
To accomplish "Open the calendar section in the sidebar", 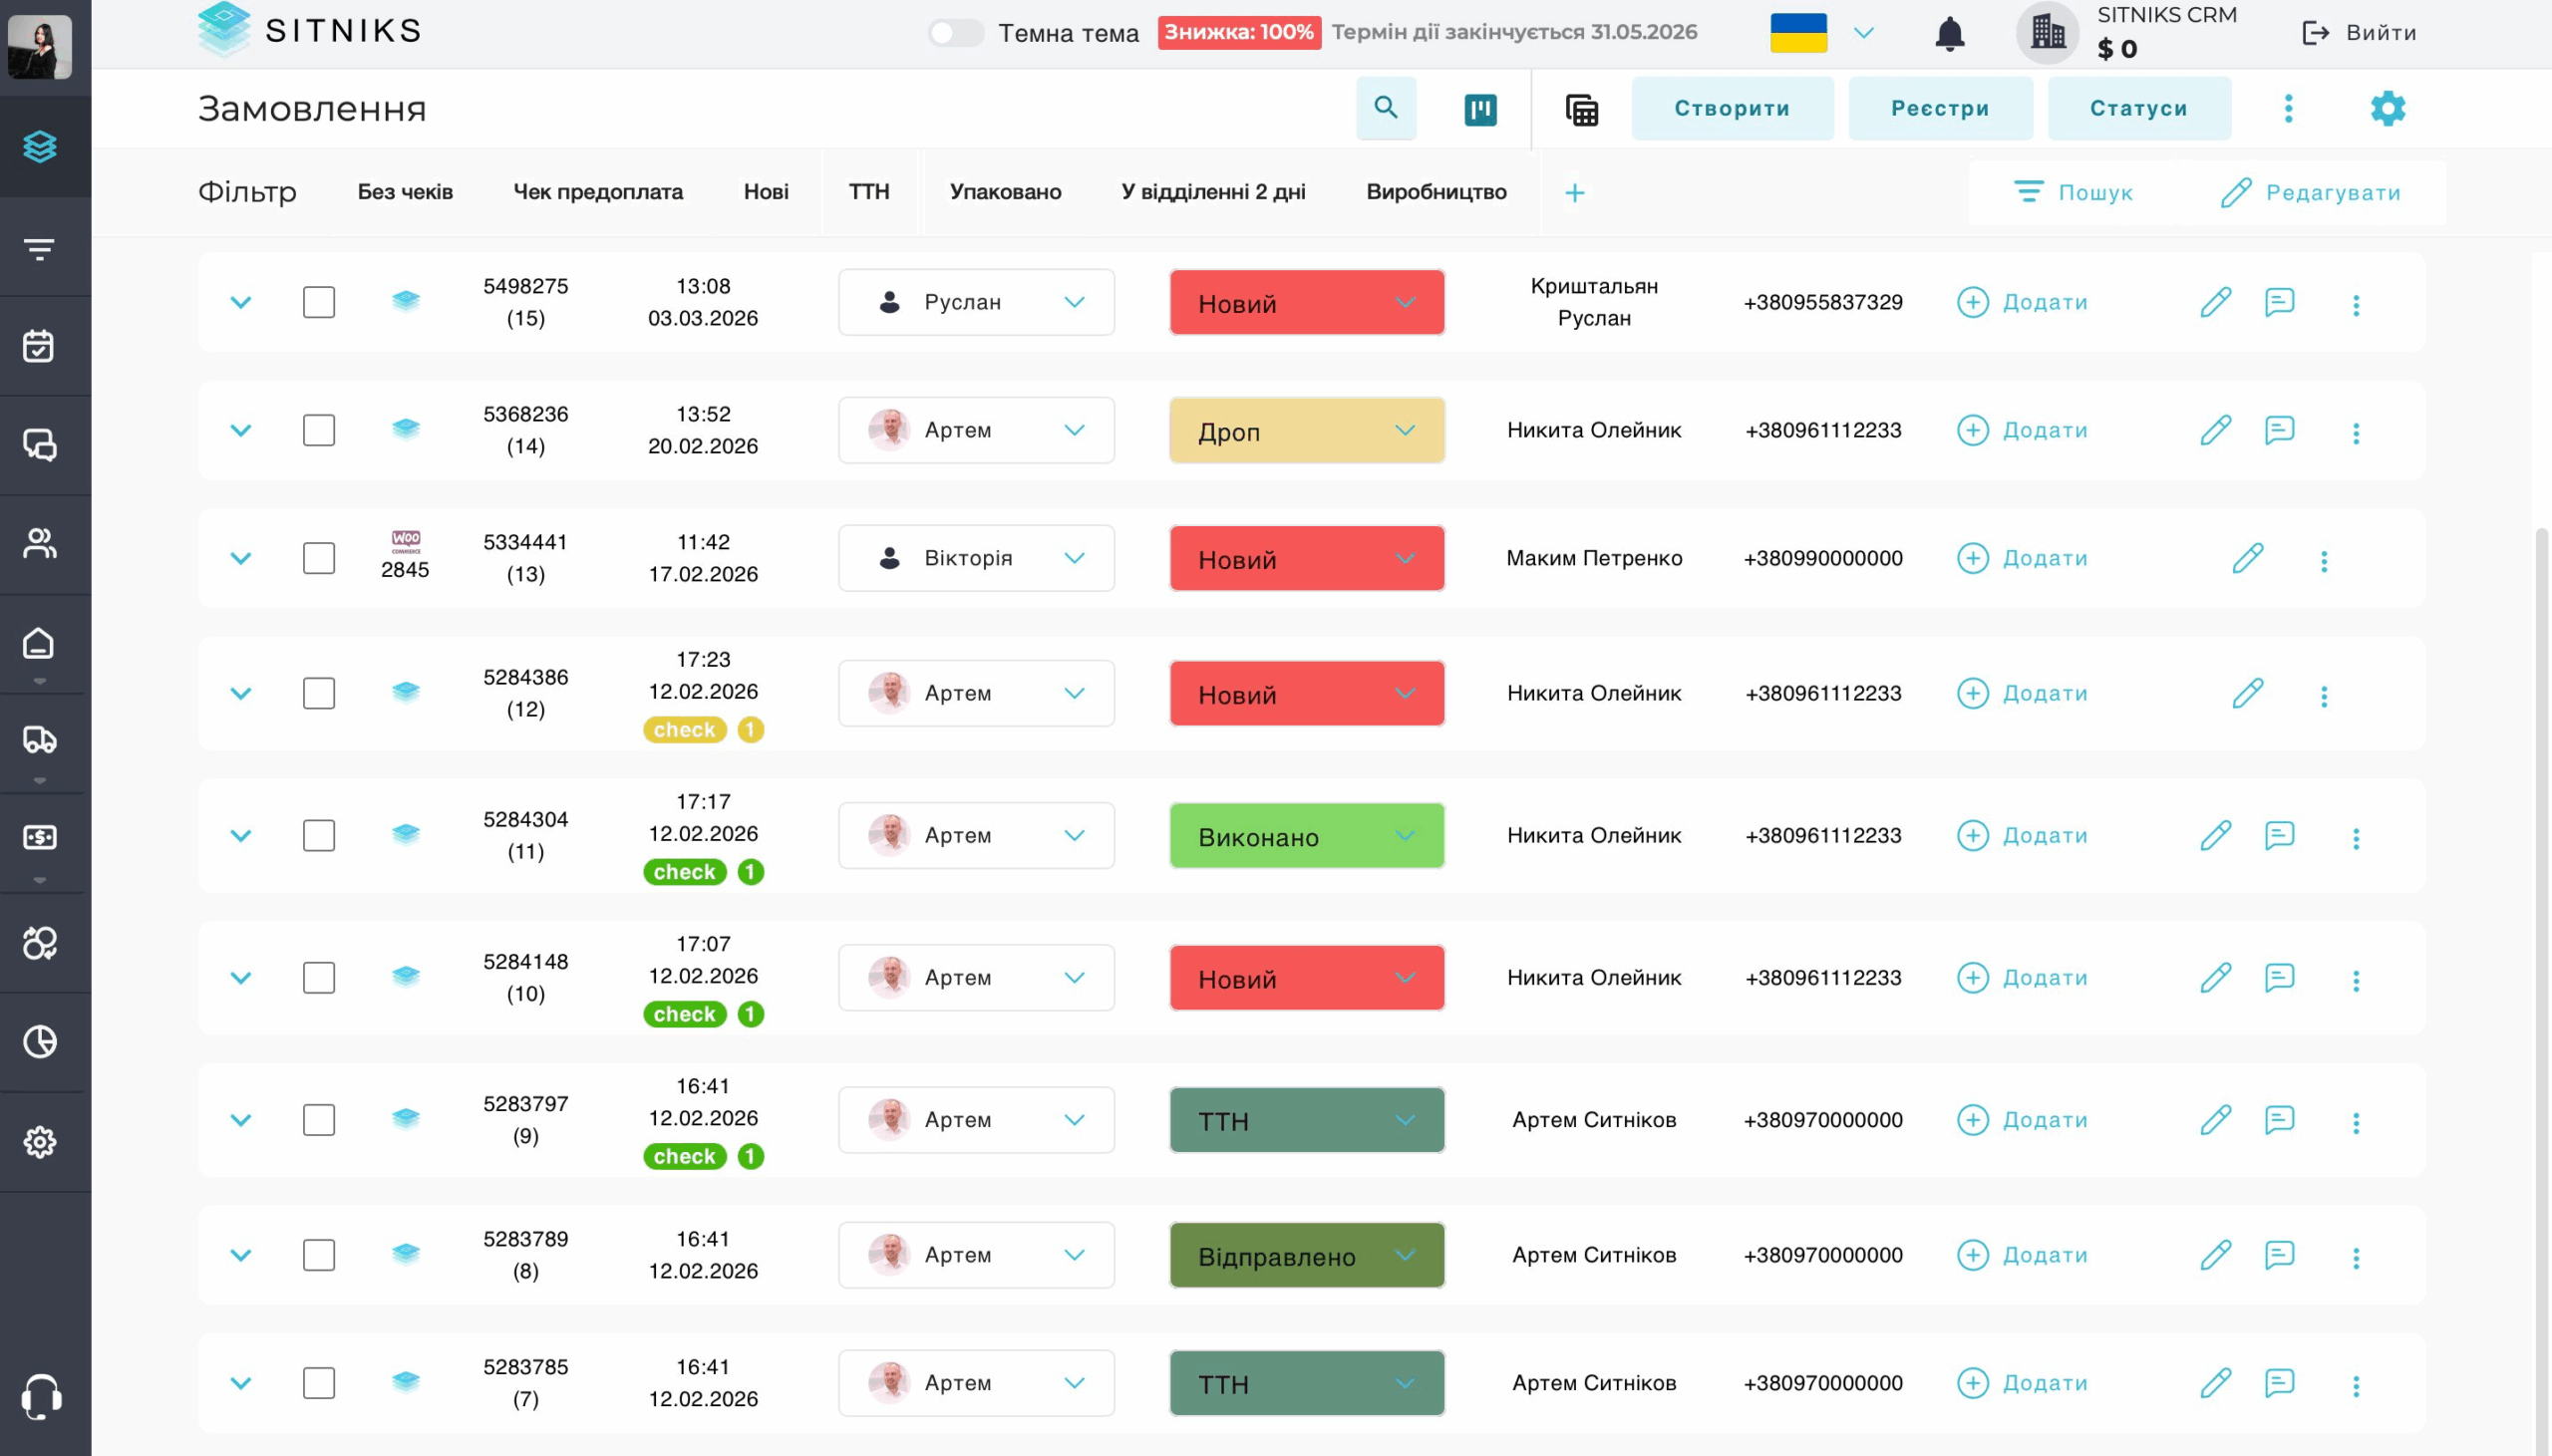I will [40, 345].
